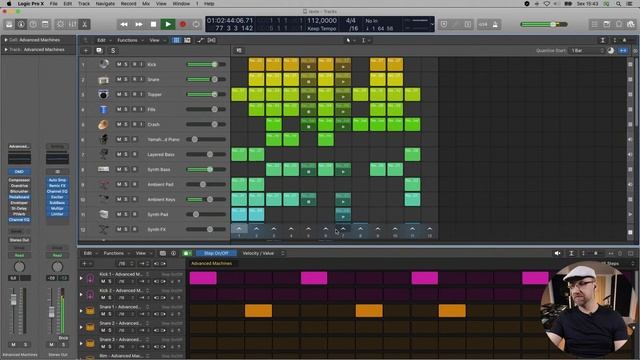Click the first Kick 1 step cell

(x=203, y=278)
